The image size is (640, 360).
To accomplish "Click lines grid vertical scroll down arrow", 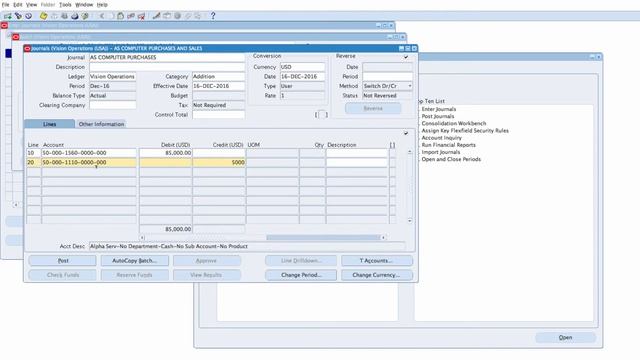I will point(409,221).
